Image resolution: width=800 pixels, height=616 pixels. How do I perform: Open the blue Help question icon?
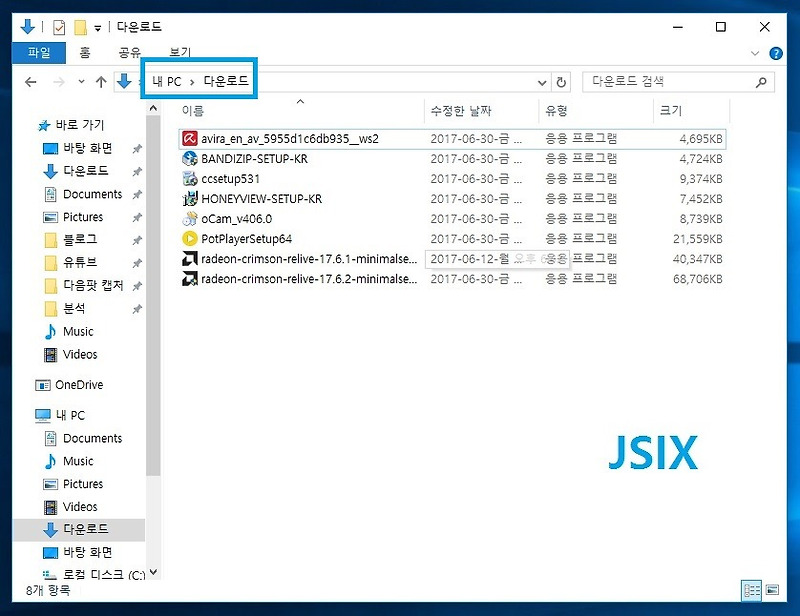point(776,53)
